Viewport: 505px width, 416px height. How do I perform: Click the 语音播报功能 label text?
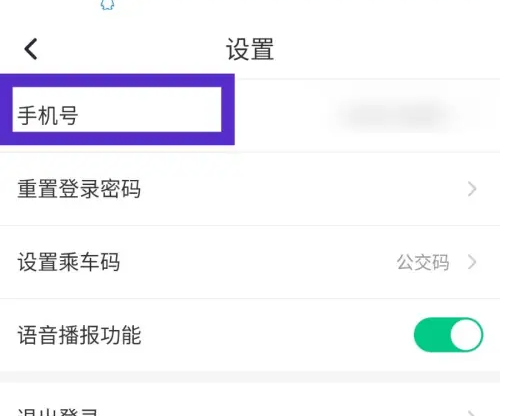coord(79,335)
